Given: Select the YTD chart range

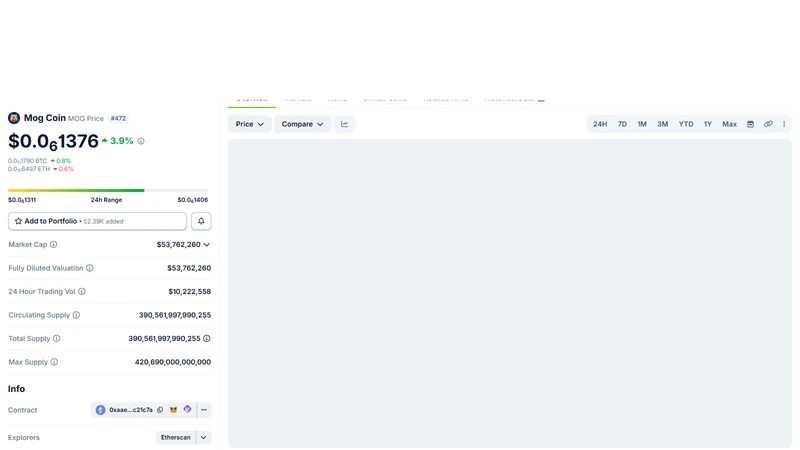Looking at the screenshot, I should click(686, 124).
